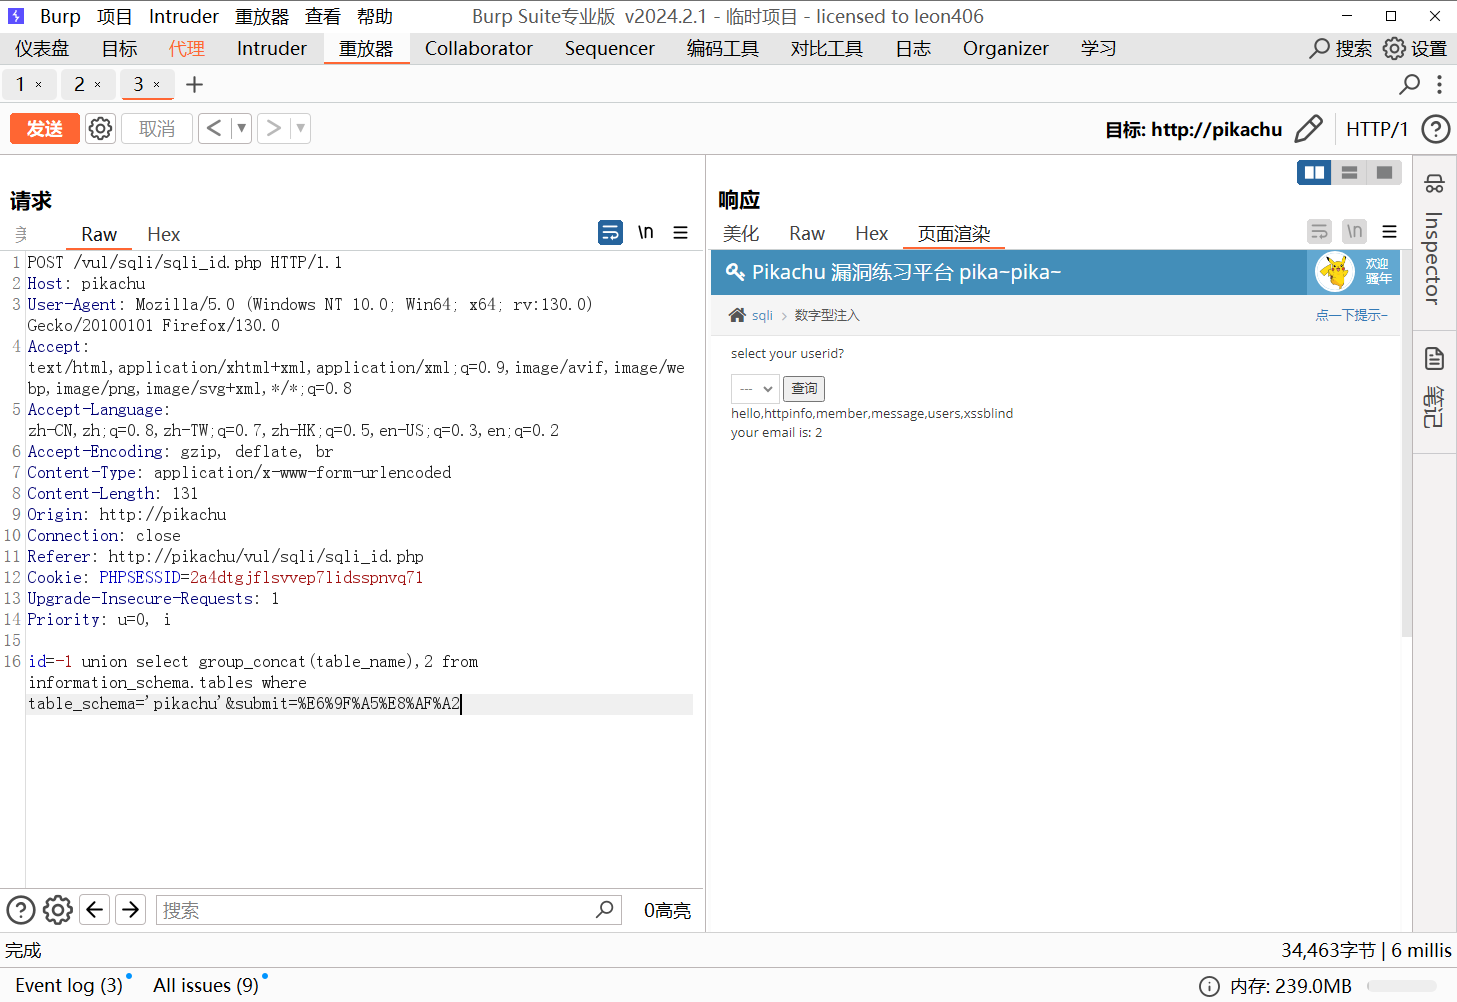Screen dimensions: 1457x1002
Task: Open Repeater settings gear next to 发送
Action: coord(100,129)
